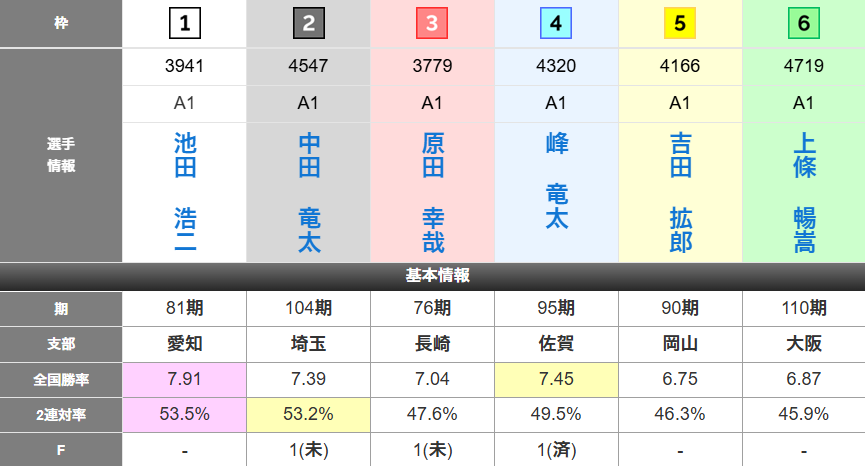Click the 全国勝率 row header

pyautogui.click(x=61, y=379)
